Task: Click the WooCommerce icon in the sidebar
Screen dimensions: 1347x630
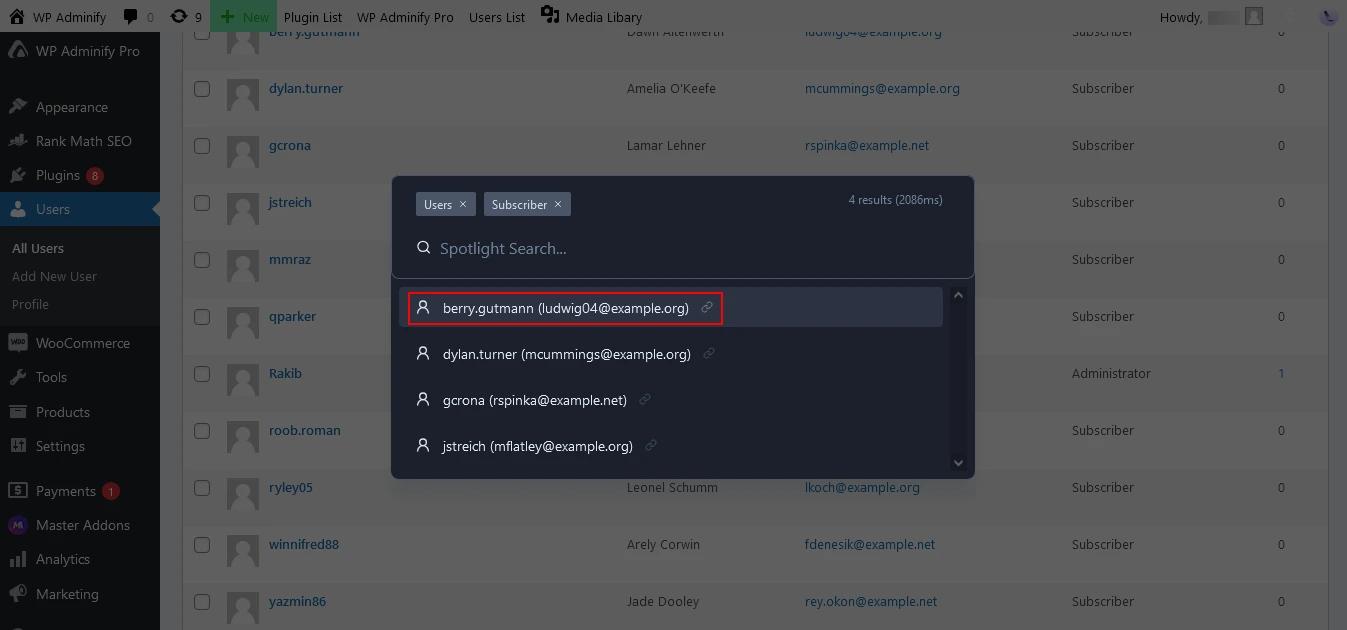Action: (x=17, y=342)
